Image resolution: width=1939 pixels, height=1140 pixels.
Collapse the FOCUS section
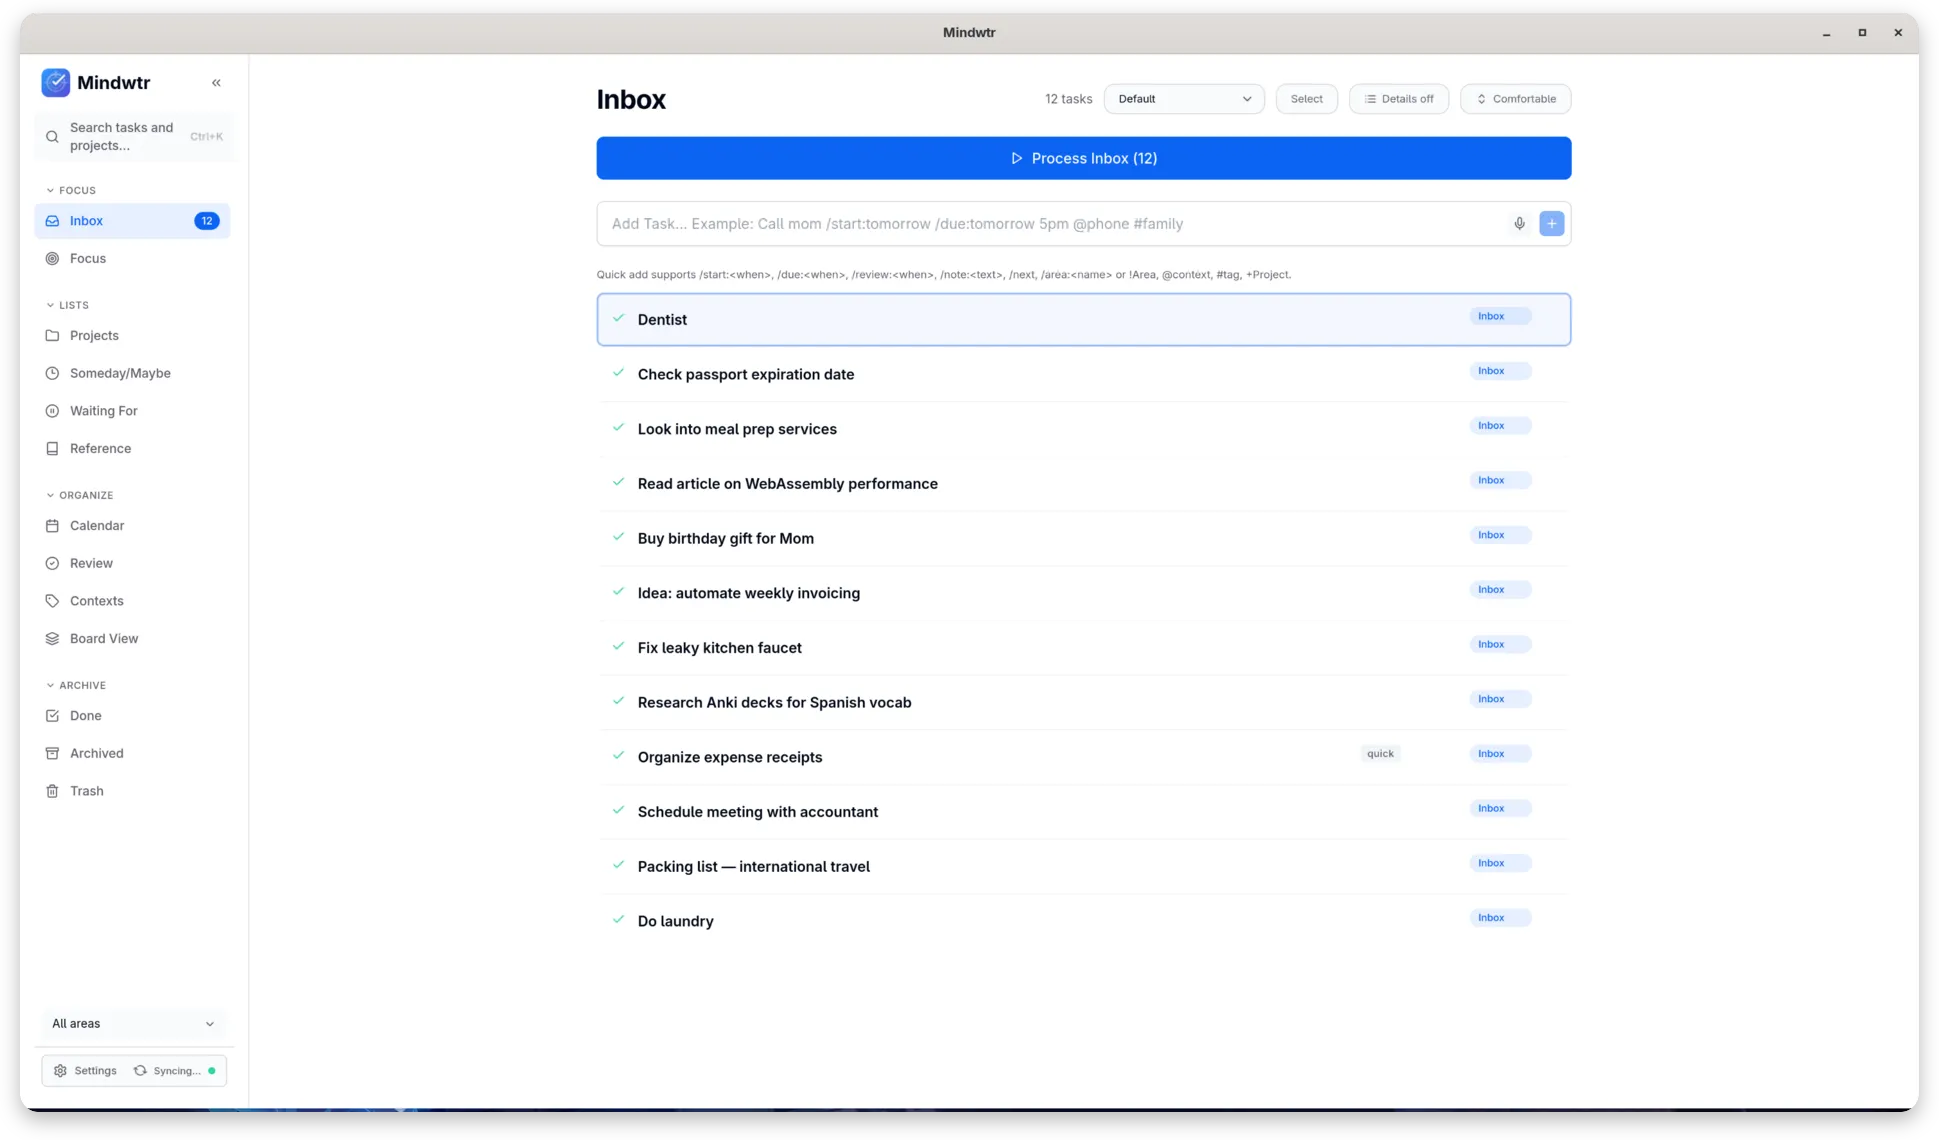[71, 190]
